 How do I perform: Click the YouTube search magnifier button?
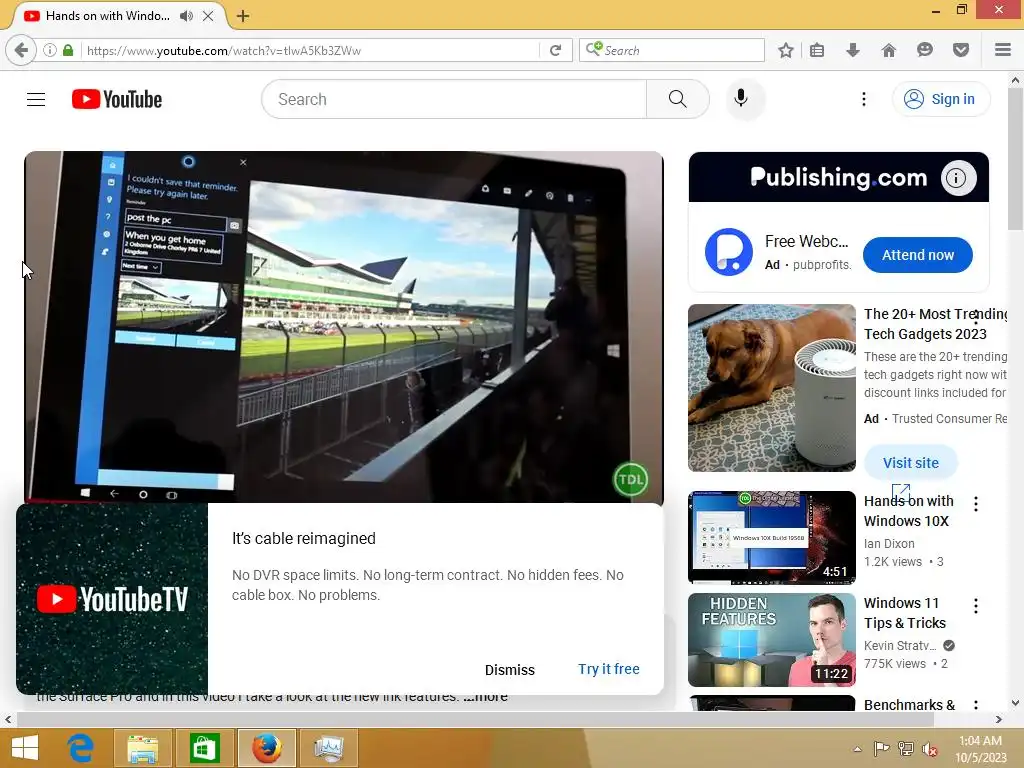(677, 99)
